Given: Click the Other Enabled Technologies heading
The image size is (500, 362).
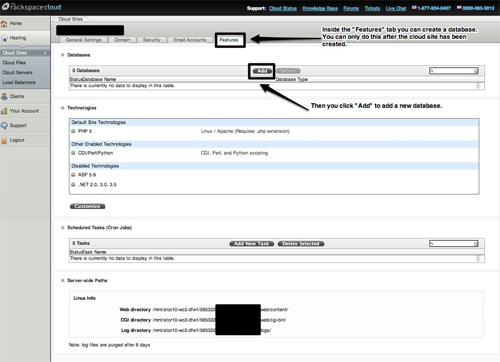Looking at the screenshot, I should coord(101,144).
